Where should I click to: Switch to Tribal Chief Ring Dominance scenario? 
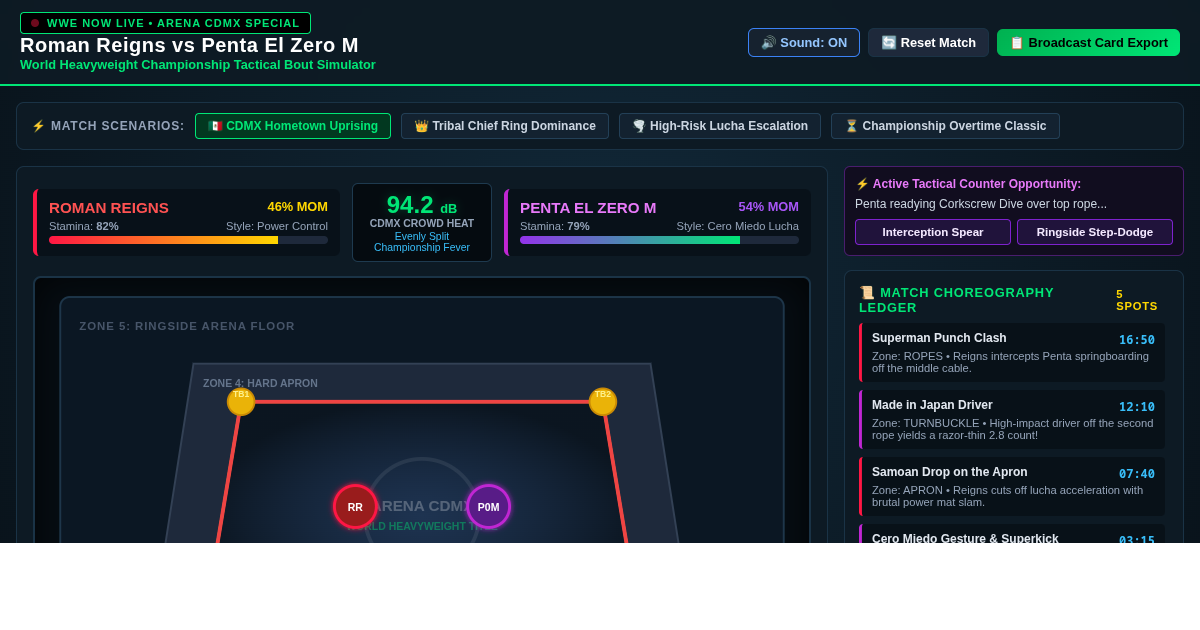(x=505, y=126)
